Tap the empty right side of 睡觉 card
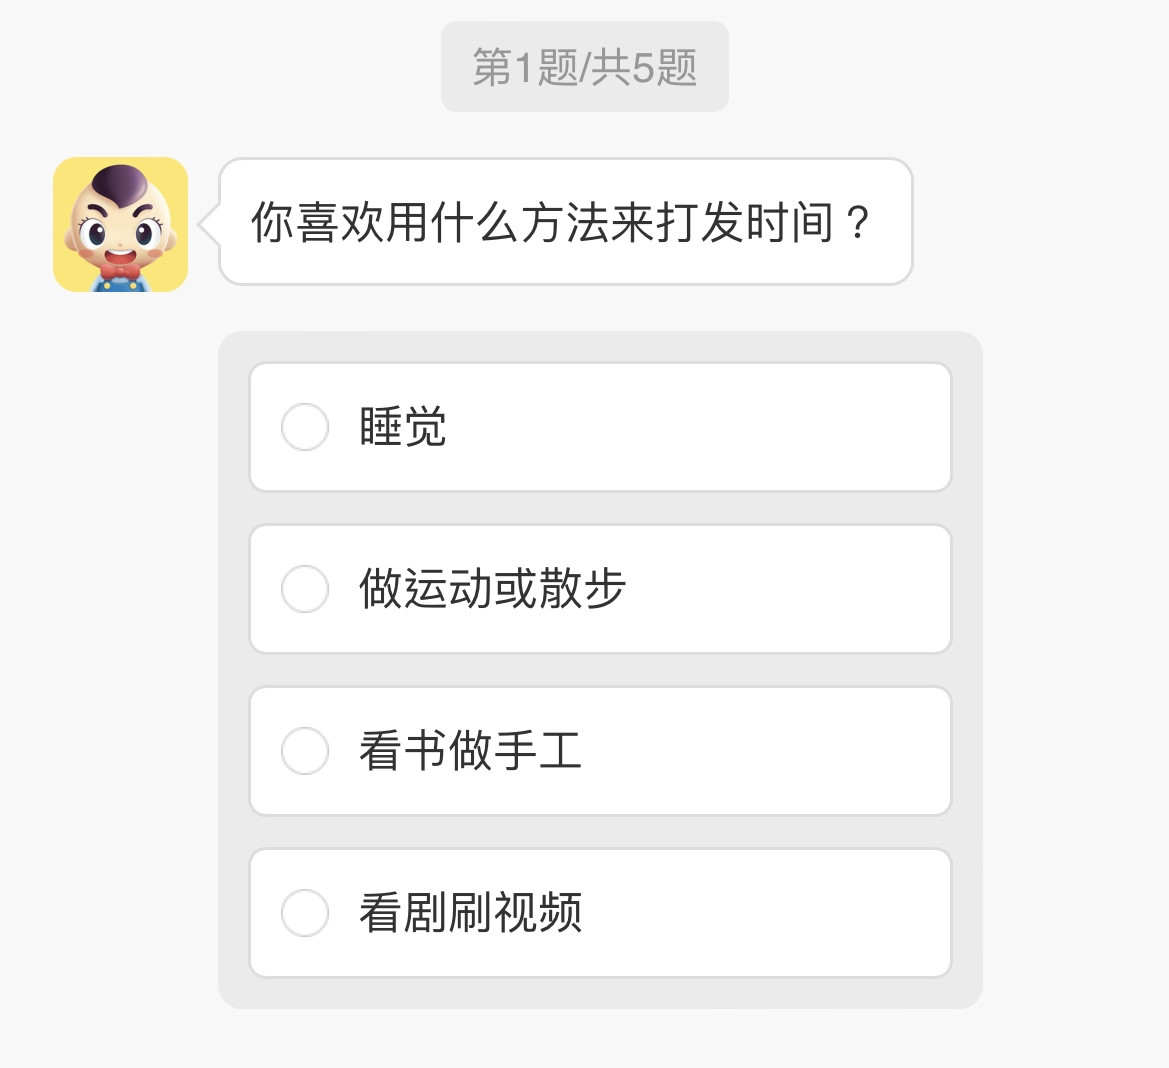Viewport: 1169px width, 1068px height. (x=780, y=427)
